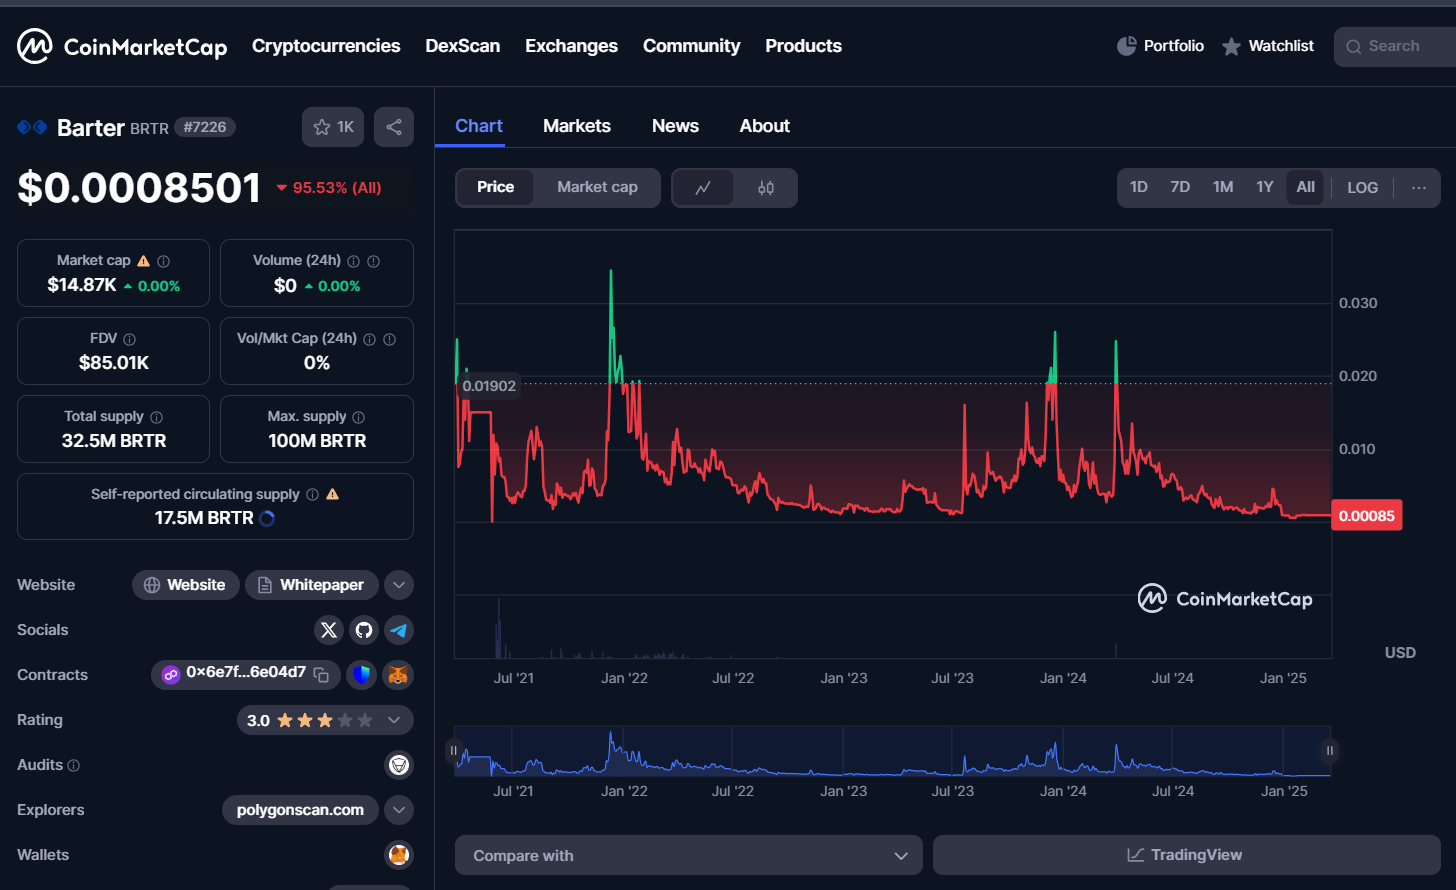Copy contract address icon
Screen dimensions: 1456x890
tap(321, 675)
